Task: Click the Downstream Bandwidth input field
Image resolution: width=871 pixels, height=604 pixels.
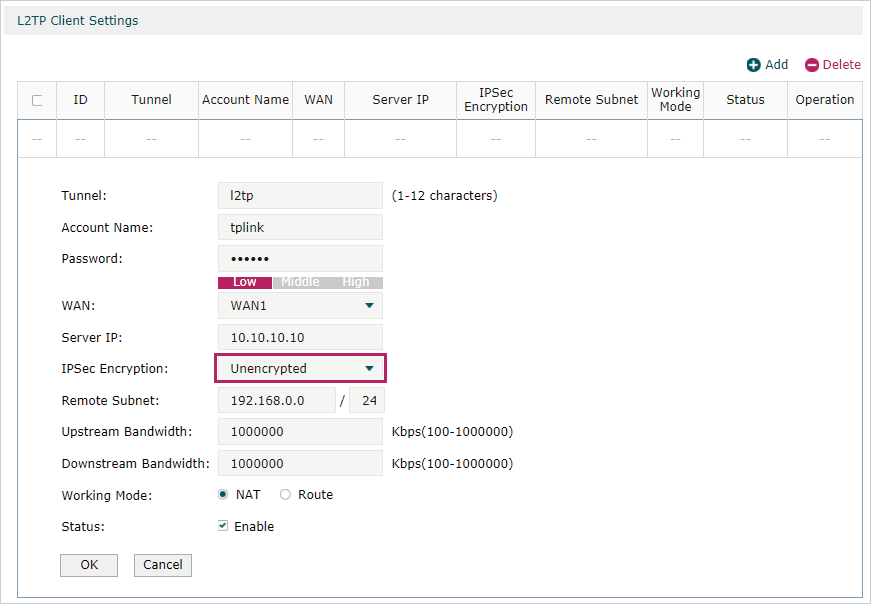Action: 300,464
